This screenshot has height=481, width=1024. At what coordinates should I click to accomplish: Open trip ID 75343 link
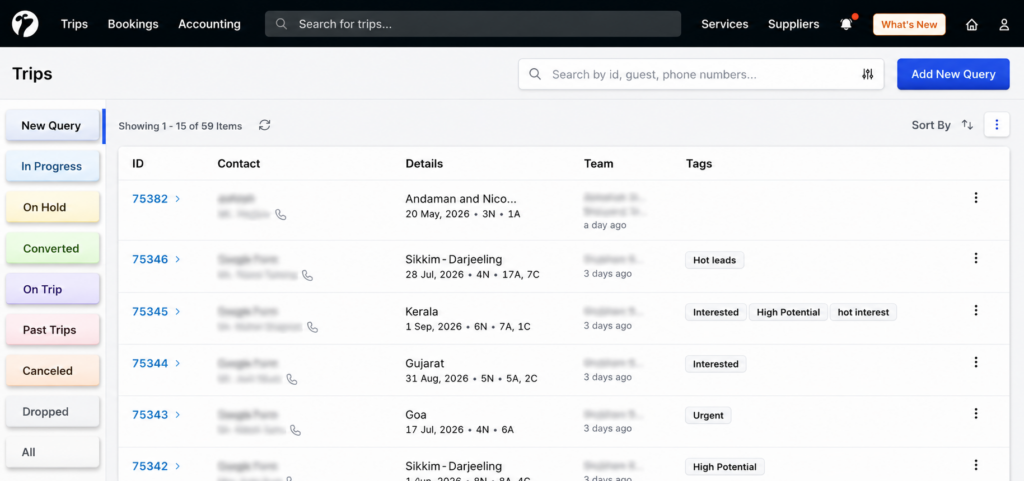[150, 414]
